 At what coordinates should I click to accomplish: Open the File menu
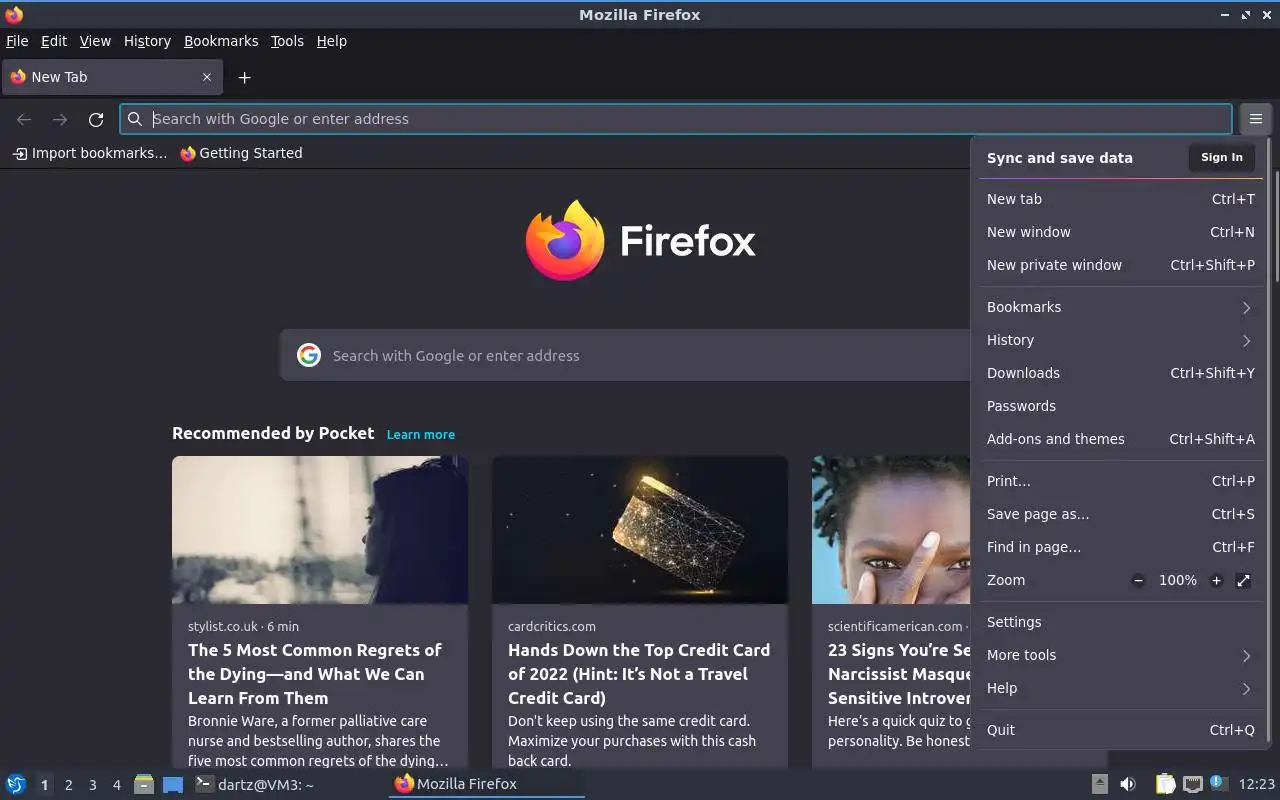point(17,41)
